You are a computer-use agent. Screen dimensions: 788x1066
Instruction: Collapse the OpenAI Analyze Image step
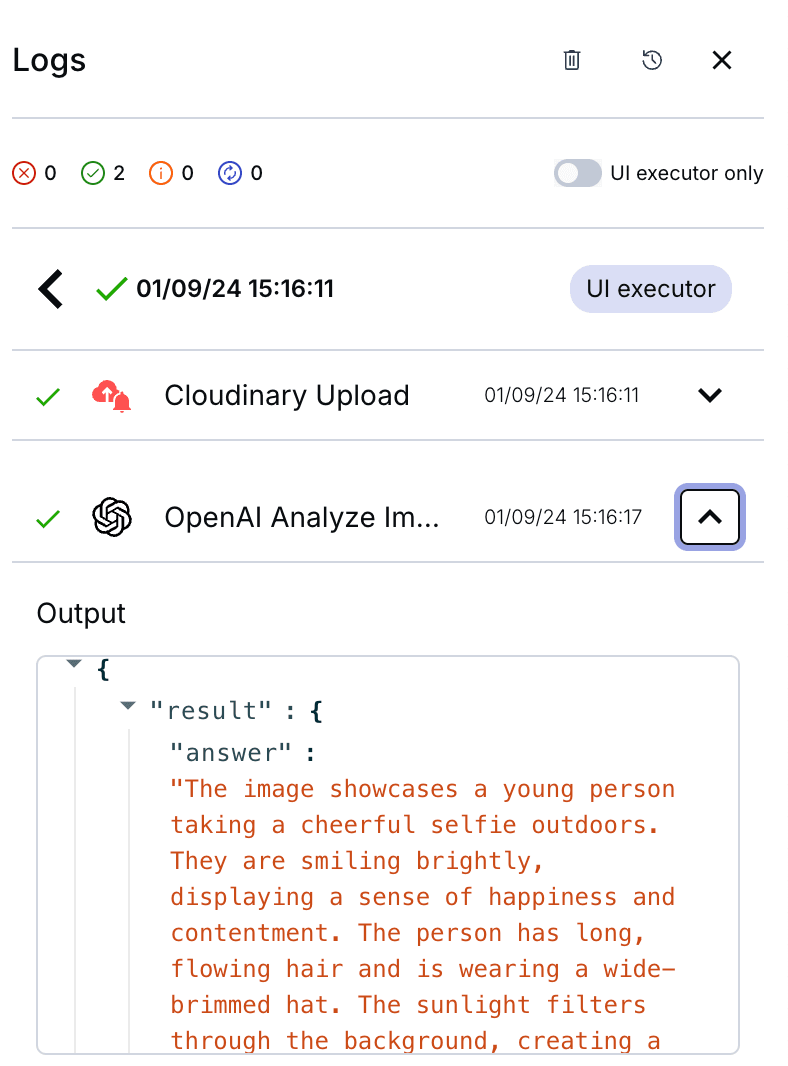pyautogui.click(x=709, y=517)
